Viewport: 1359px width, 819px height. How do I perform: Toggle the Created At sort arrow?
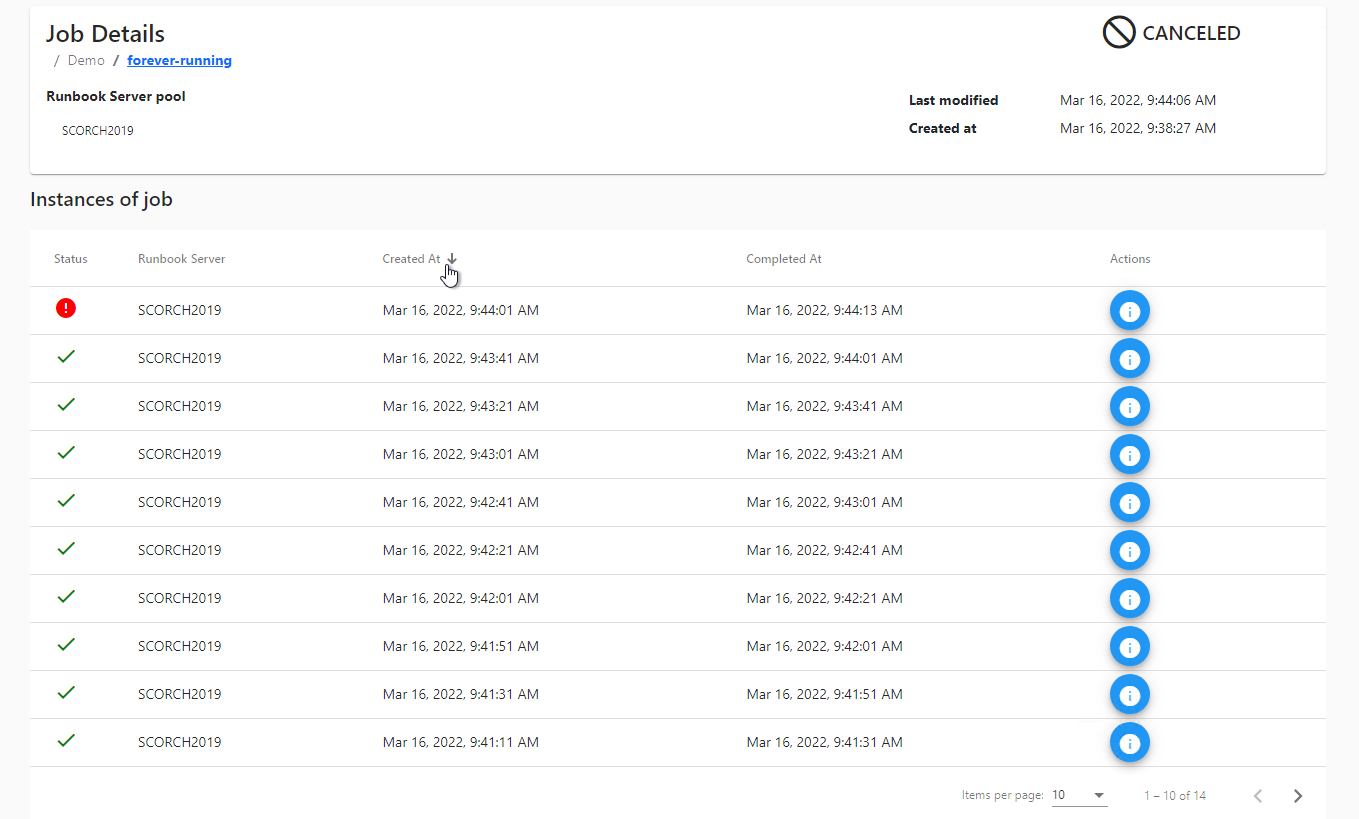pyautogui.click(x=452, y=258)
